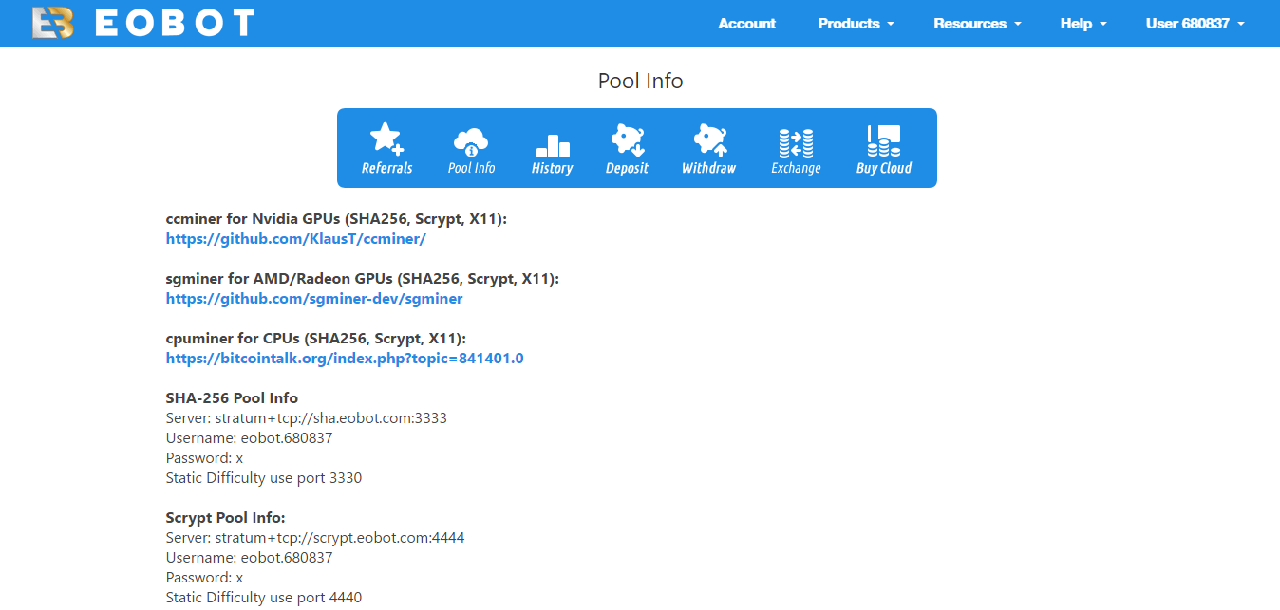
Task: Click the SHA-256 'Password: x' line
Action: coord(204,458)
